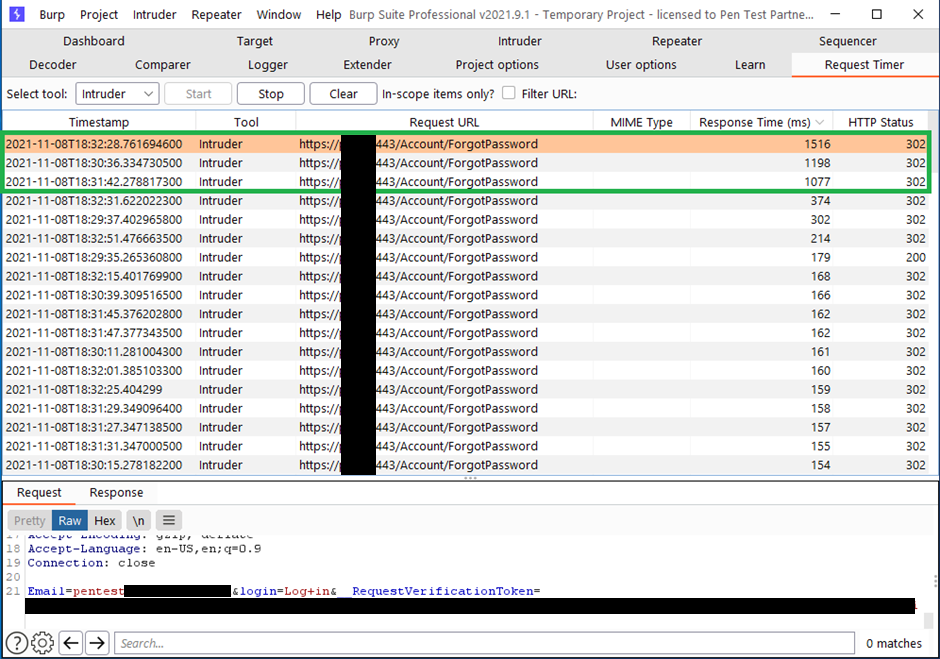Open message editor hamburger menu icon
The width and height of the screenshot is (940, 659).
169,520
